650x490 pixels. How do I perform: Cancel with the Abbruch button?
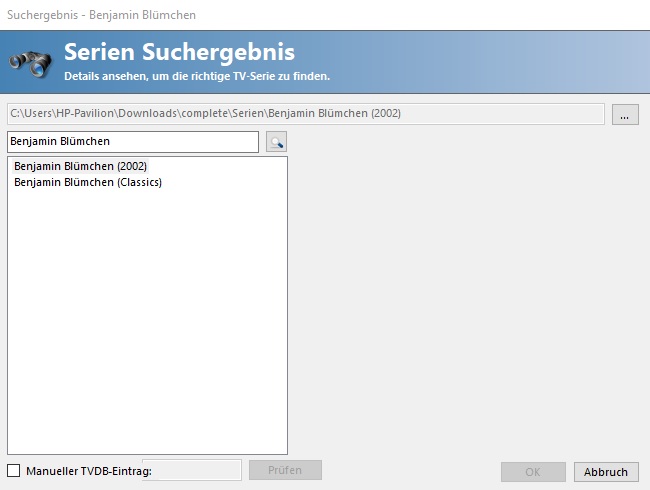click(606, 472)
